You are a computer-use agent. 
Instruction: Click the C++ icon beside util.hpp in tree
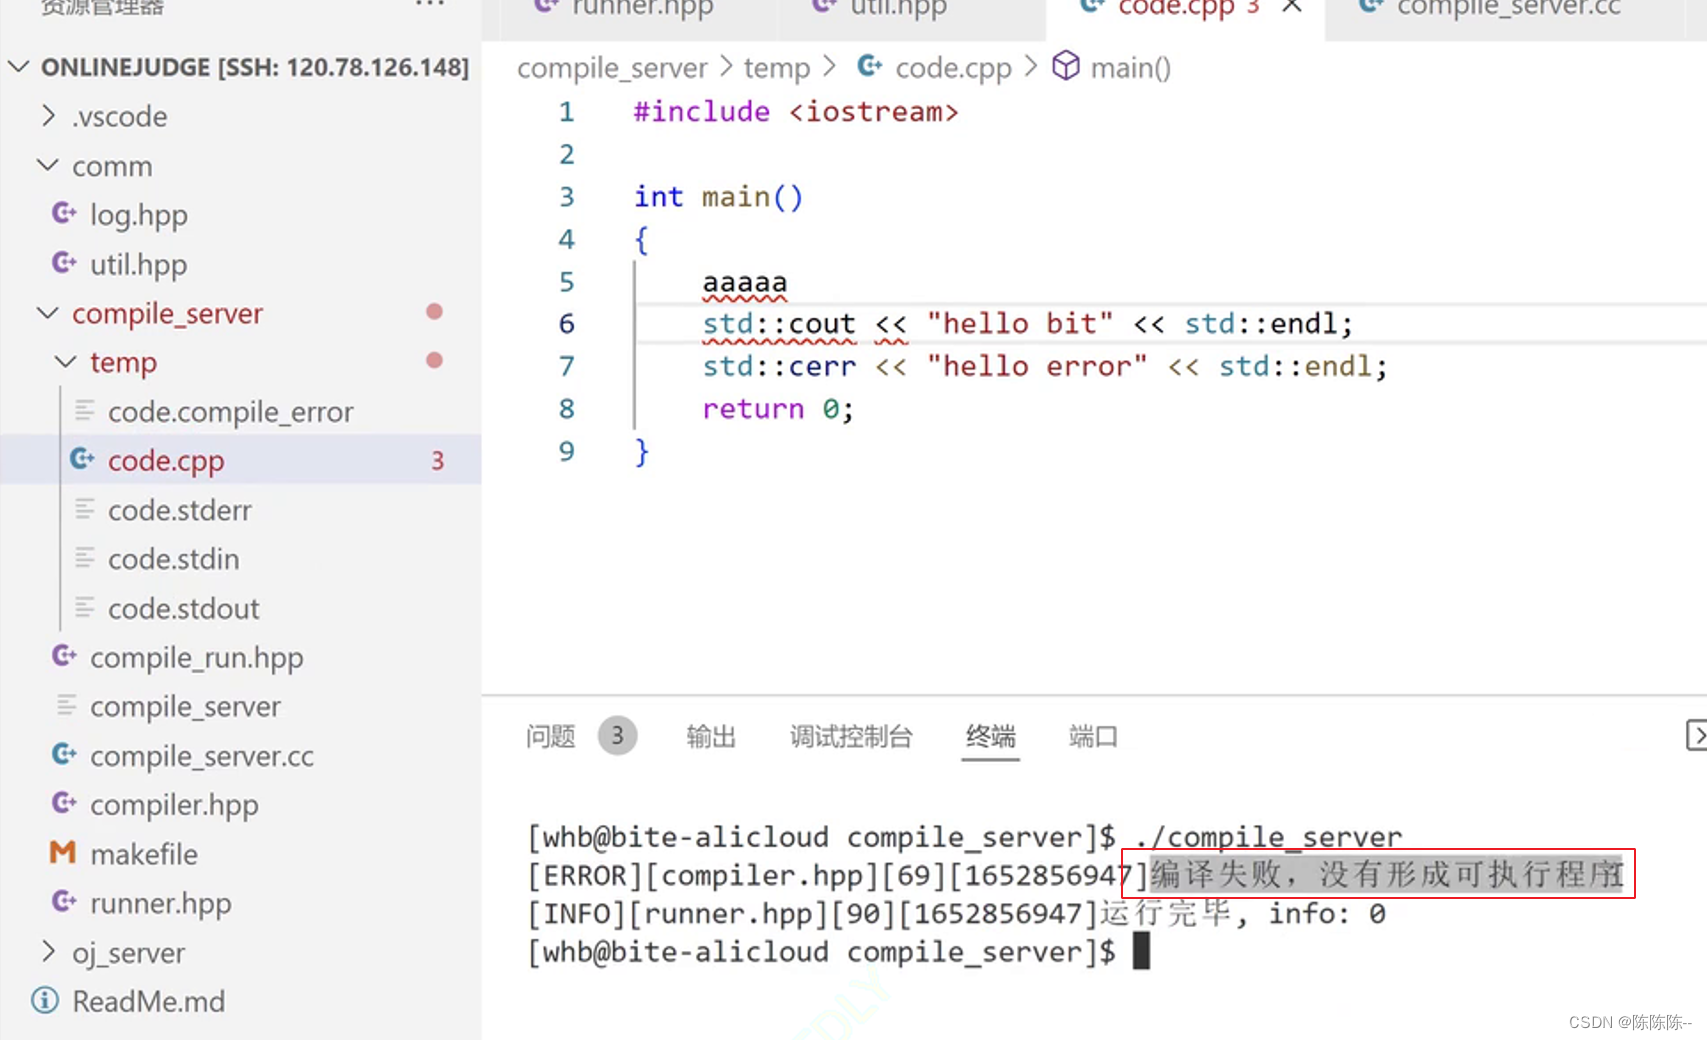[x=64, y=263]
